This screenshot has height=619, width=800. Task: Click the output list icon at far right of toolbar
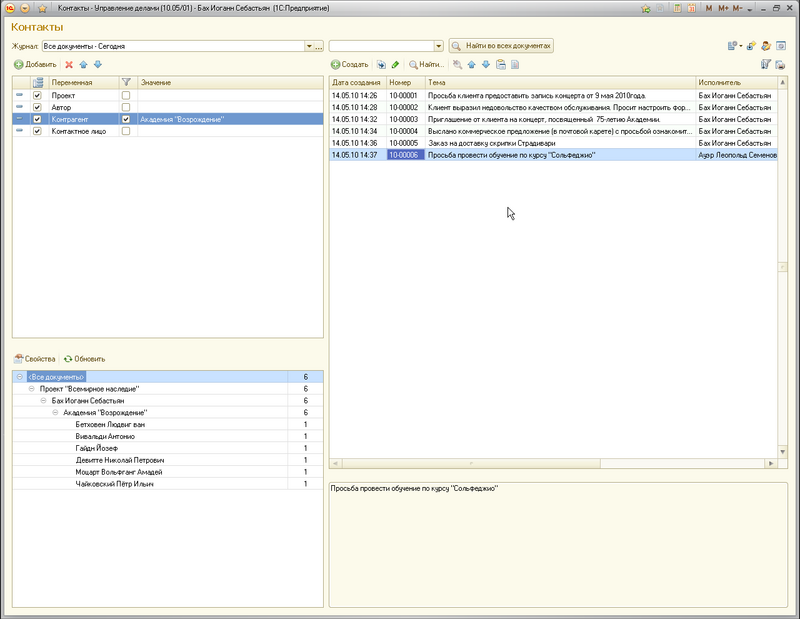pyautogui.click(x=780, y=64)
